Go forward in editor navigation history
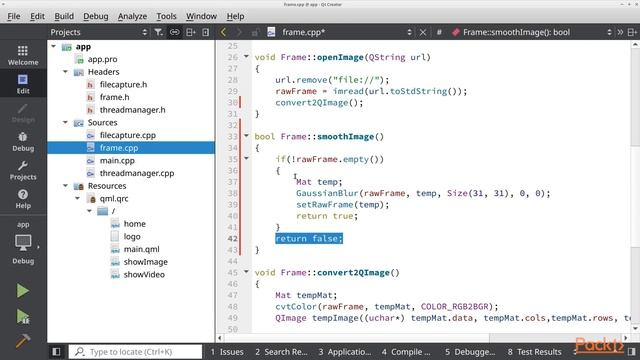This screenshot has height=360, width=640. pos(239,32)
